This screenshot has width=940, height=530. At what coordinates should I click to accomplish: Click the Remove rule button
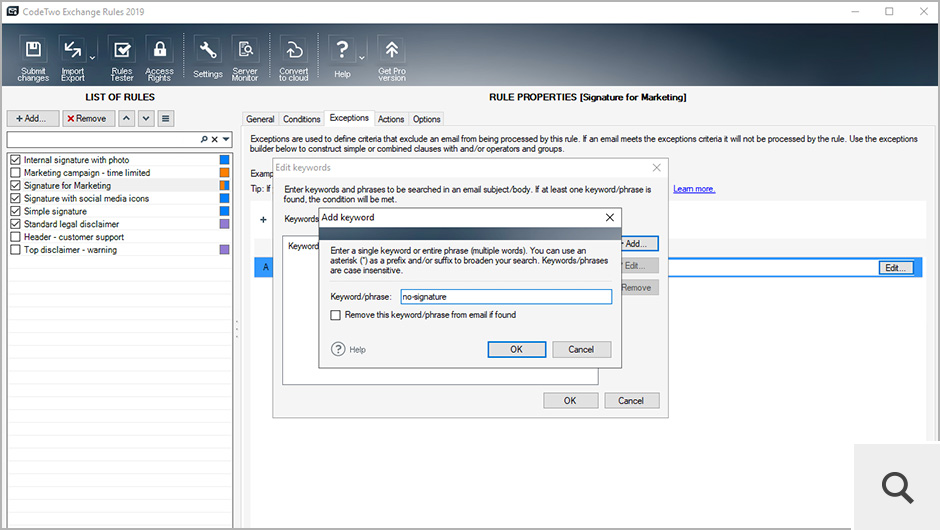coord(89,119)
